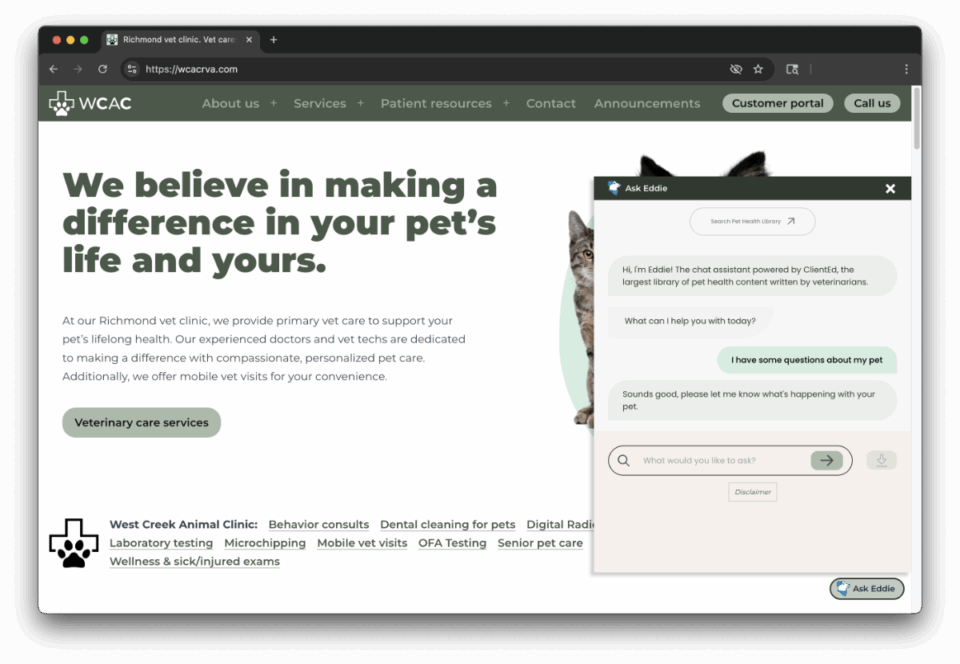Expand the Services submenu plus
Screen dimensions: 960x664
361,103
